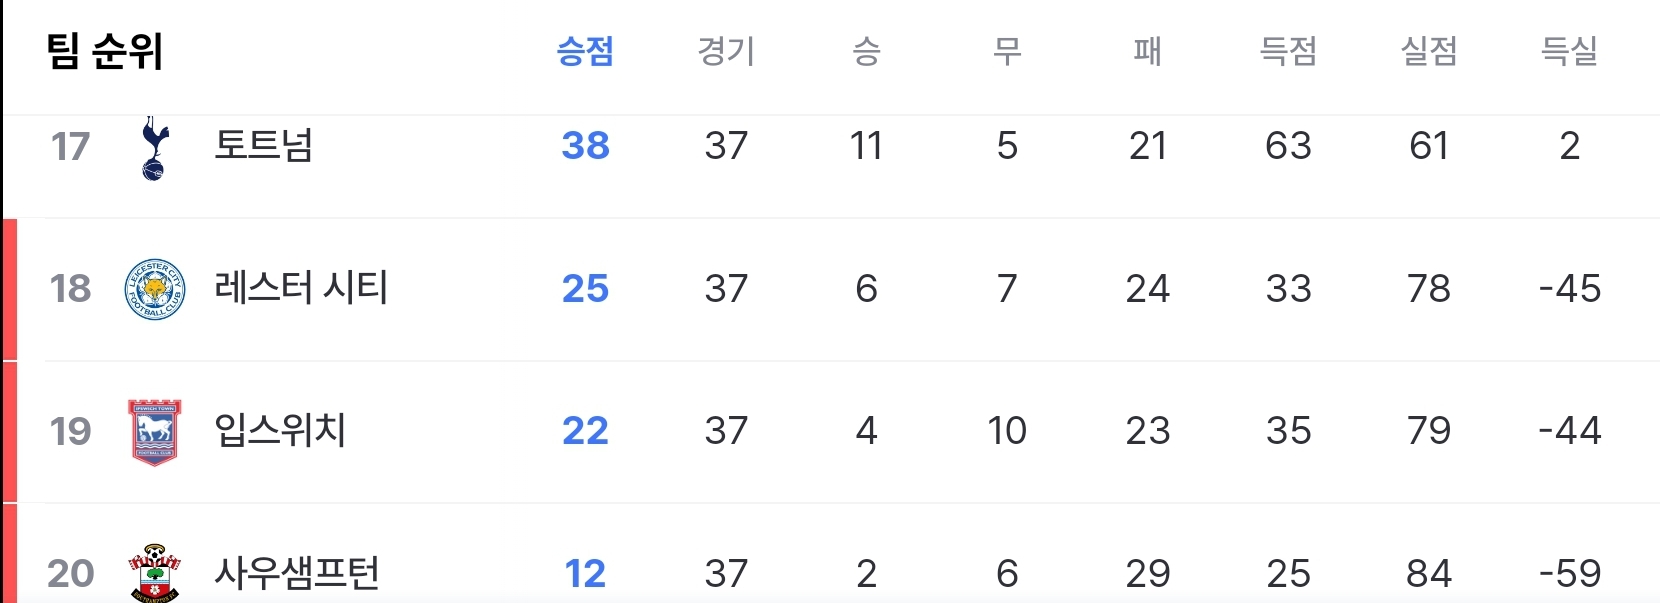Select the 무 column header

[1007, 50]
